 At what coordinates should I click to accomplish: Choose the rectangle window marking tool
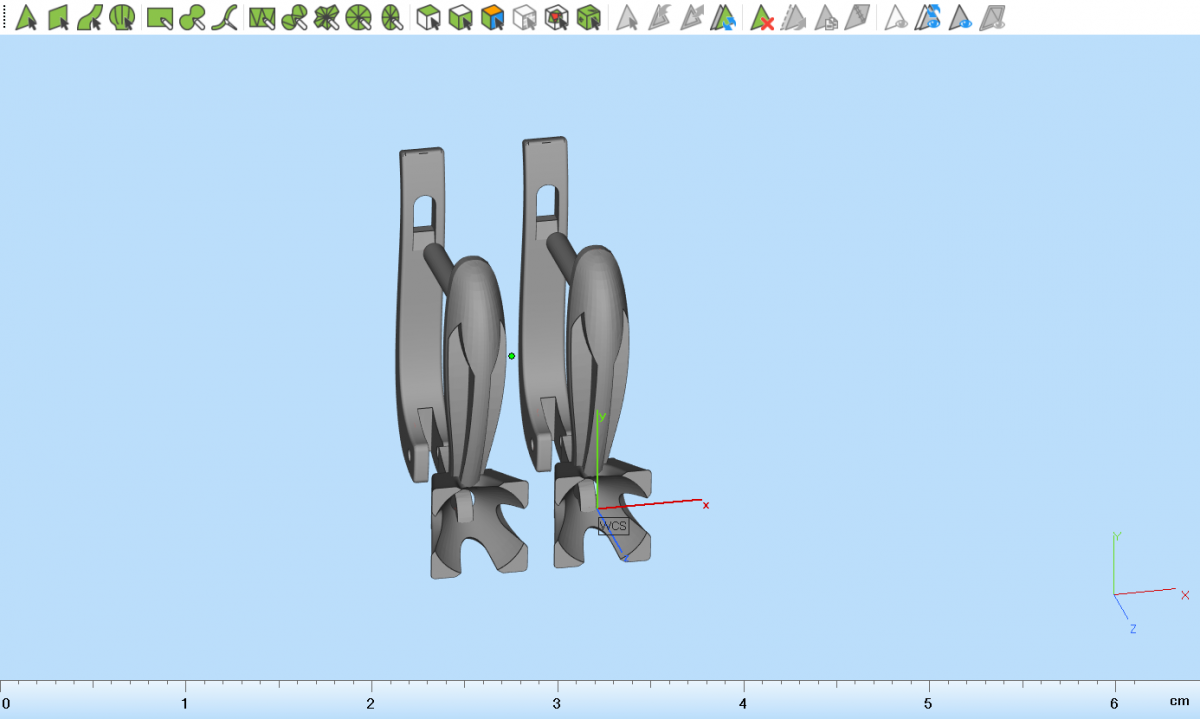(159, 17)
